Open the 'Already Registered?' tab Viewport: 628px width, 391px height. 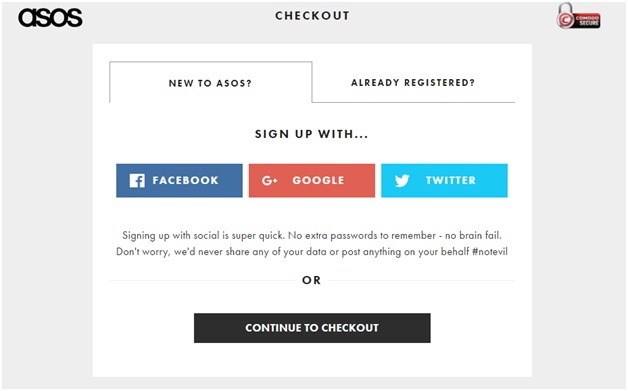413,83
